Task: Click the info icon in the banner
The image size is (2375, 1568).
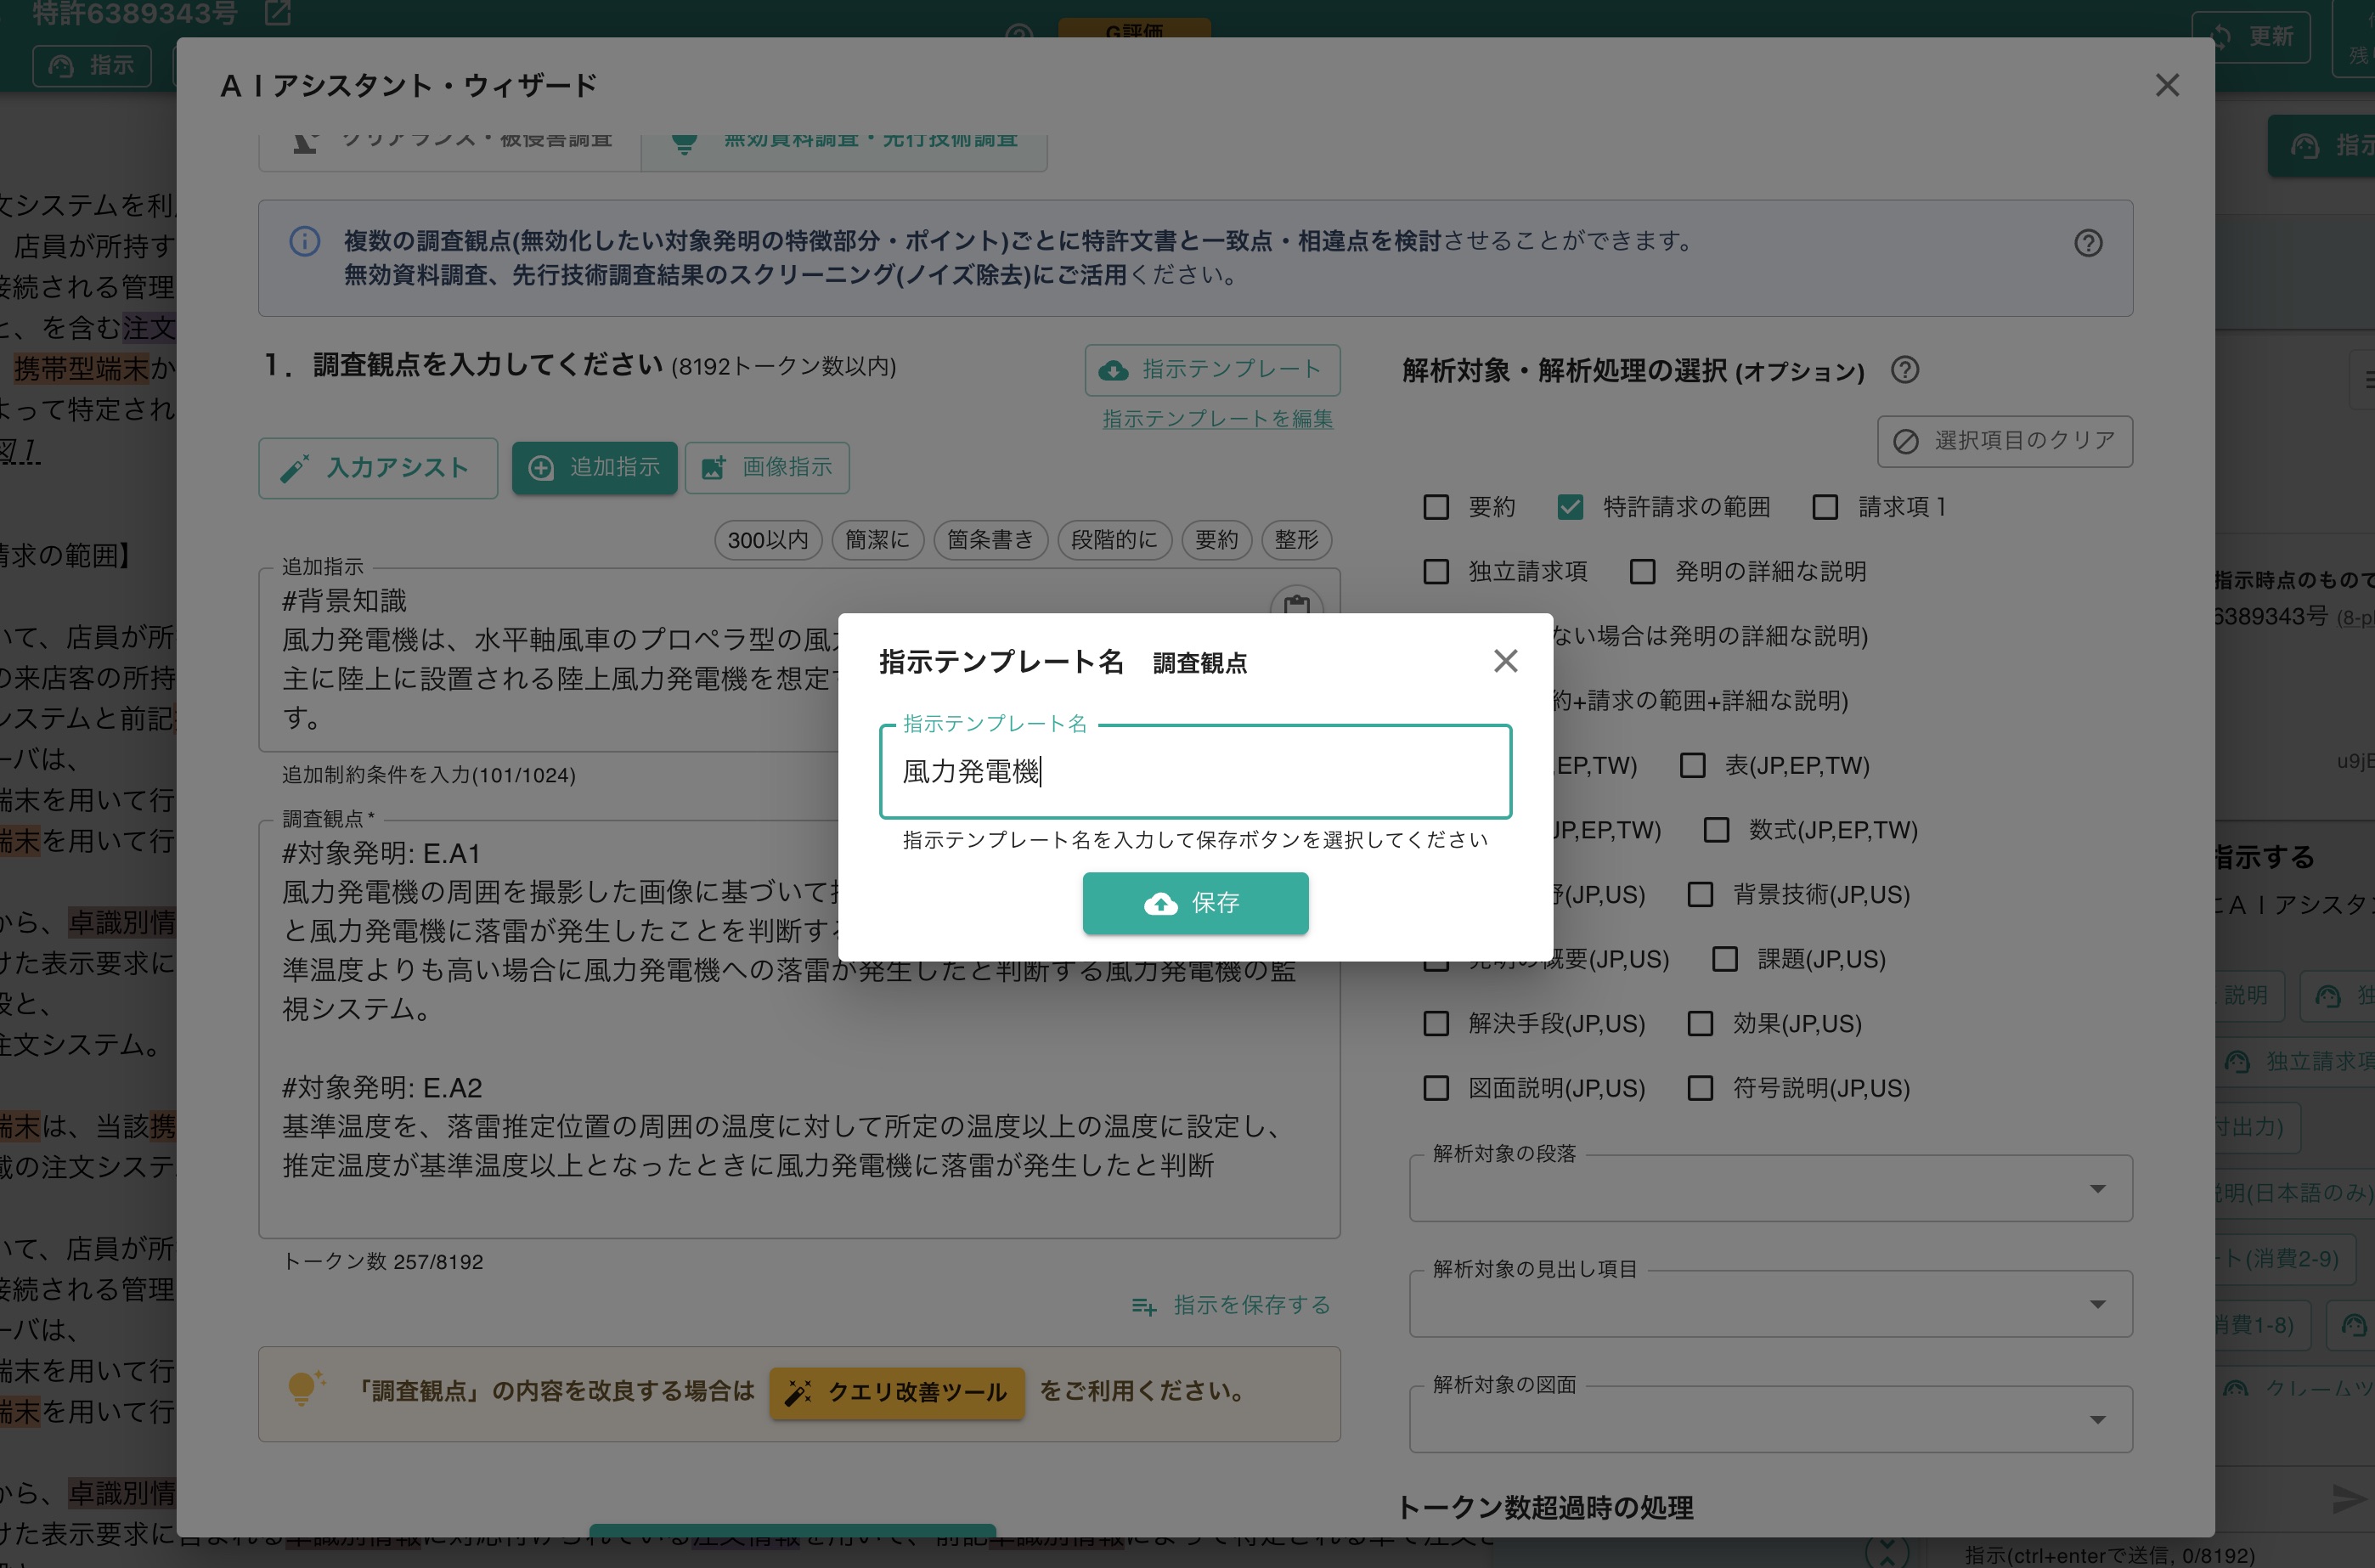Action: point(305,241)
